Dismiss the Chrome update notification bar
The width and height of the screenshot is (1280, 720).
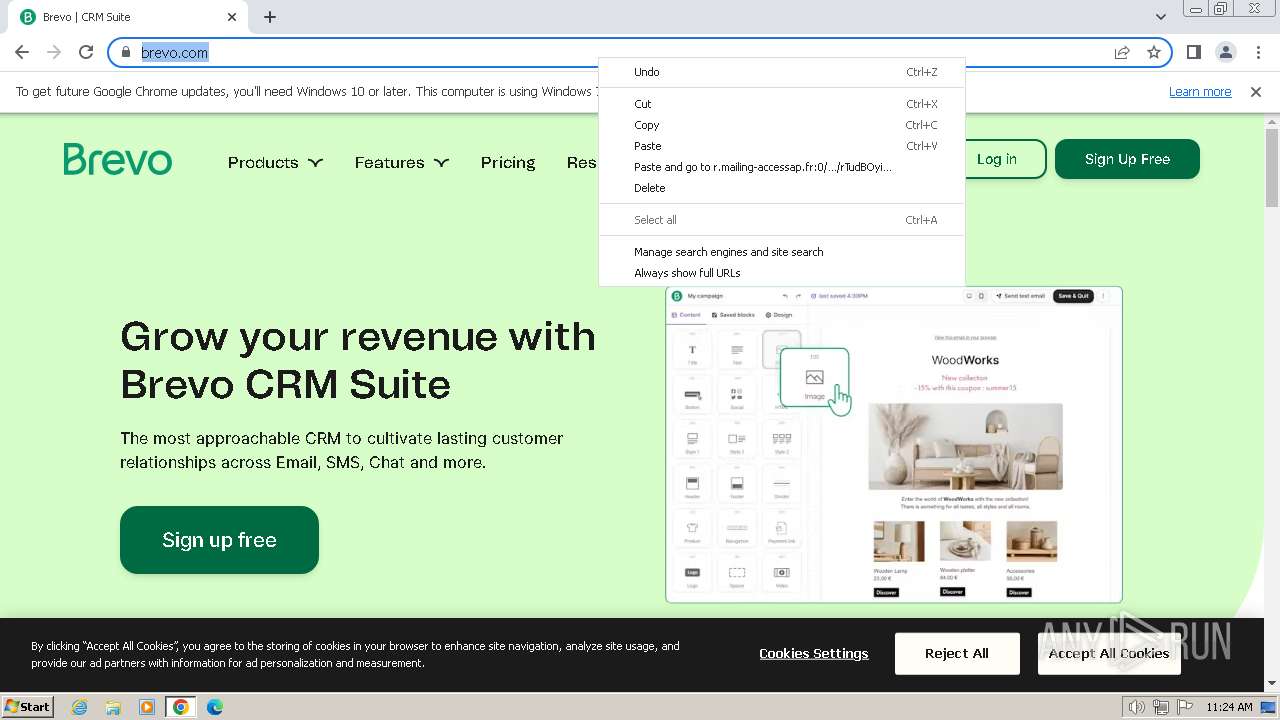[x=1256, y=92]
